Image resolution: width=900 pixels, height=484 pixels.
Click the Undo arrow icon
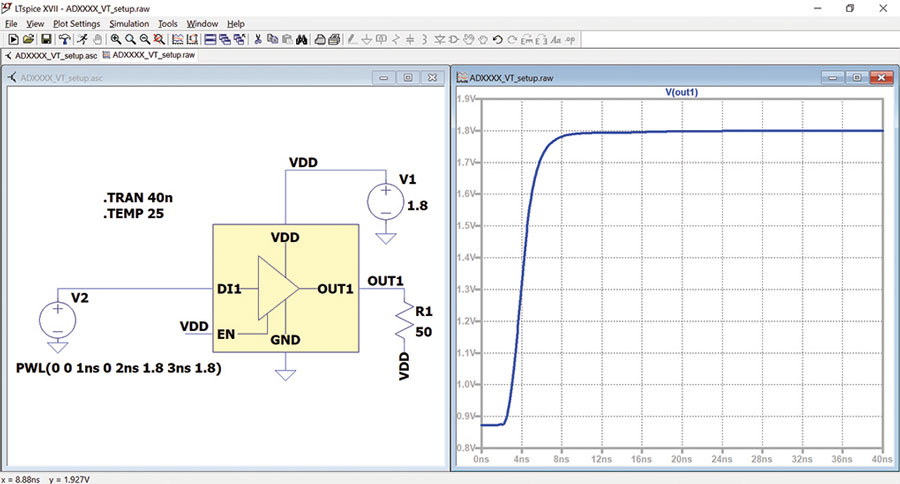(498, 40)
